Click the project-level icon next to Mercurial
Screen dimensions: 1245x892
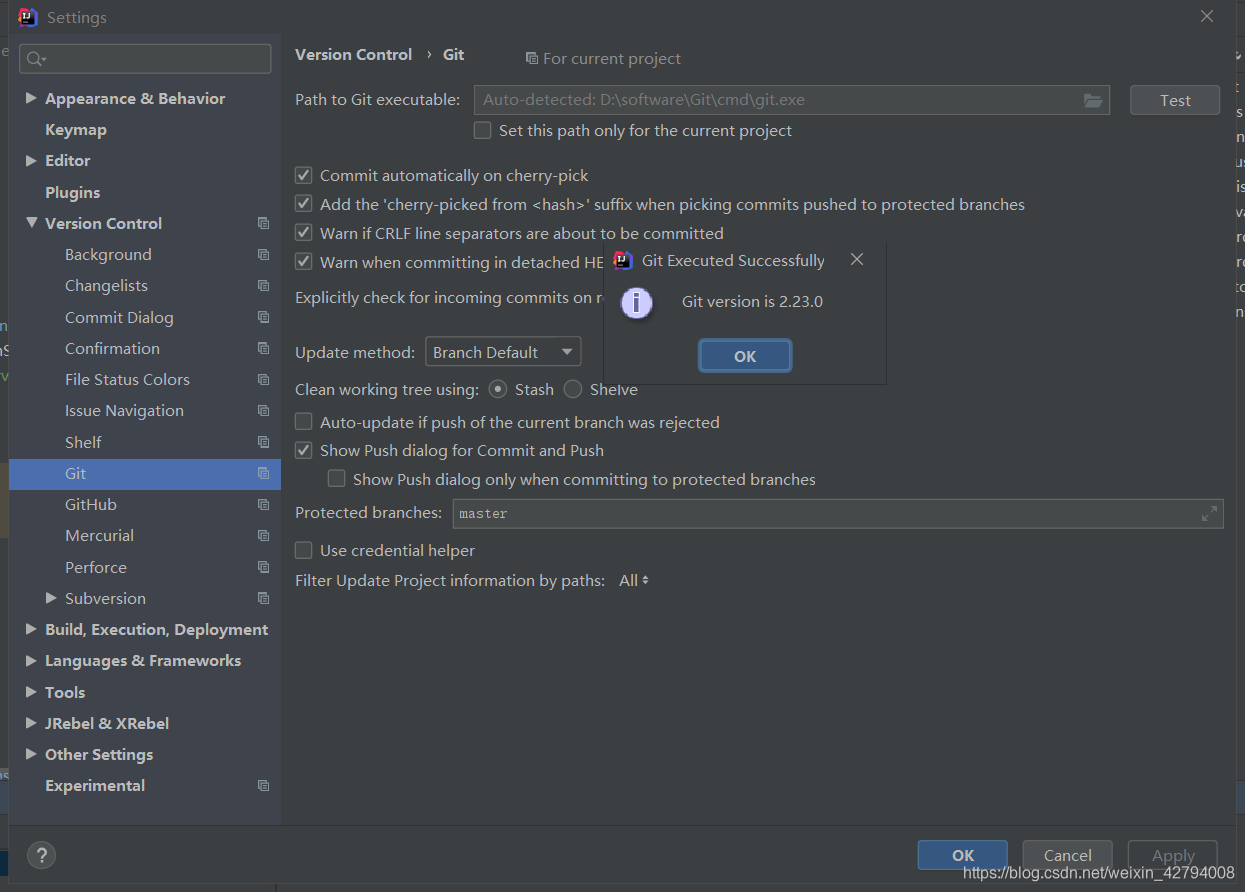tap(263, 535)
